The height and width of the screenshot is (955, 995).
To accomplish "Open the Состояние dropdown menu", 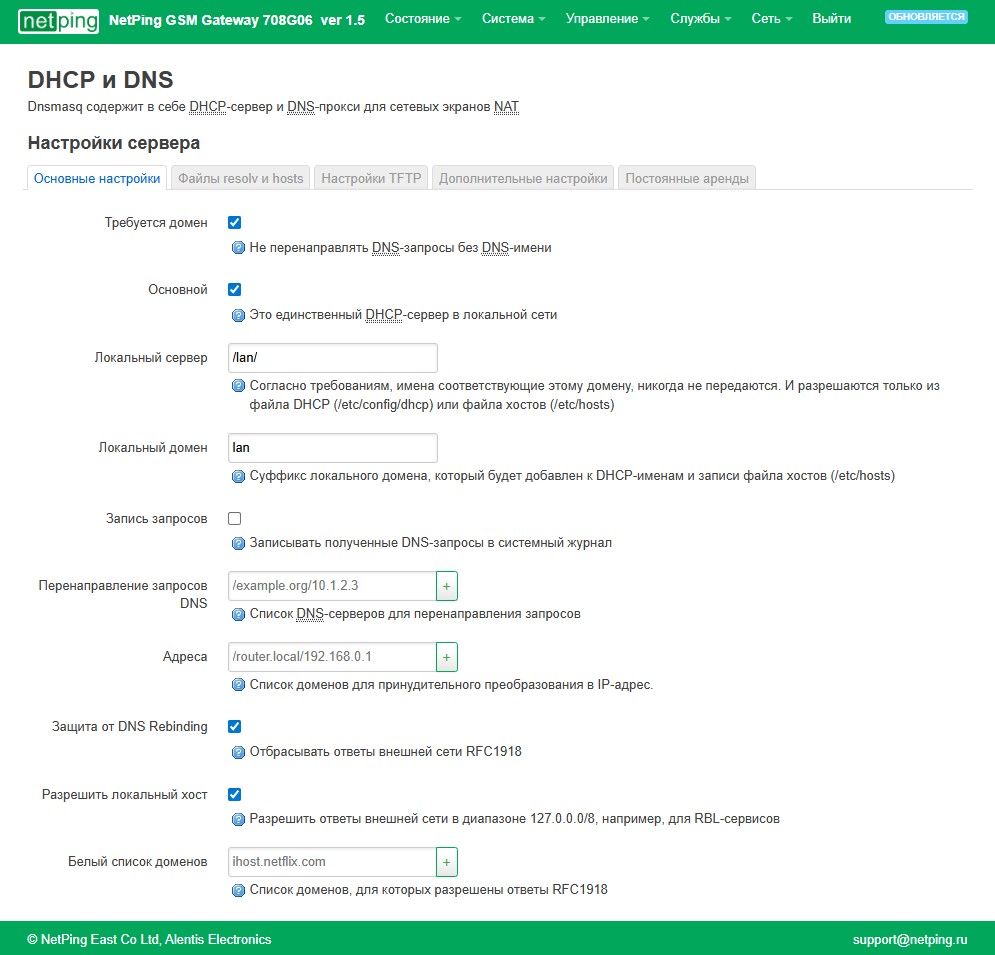I will coord(423,19).
